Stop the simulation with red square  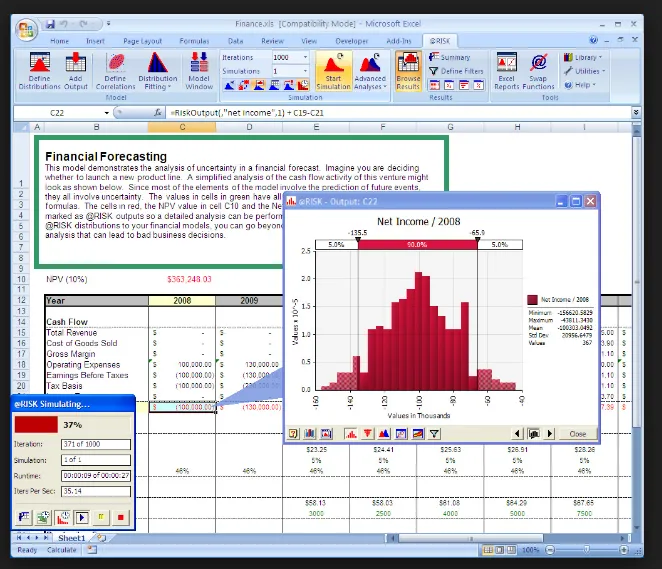pos(120,517)
